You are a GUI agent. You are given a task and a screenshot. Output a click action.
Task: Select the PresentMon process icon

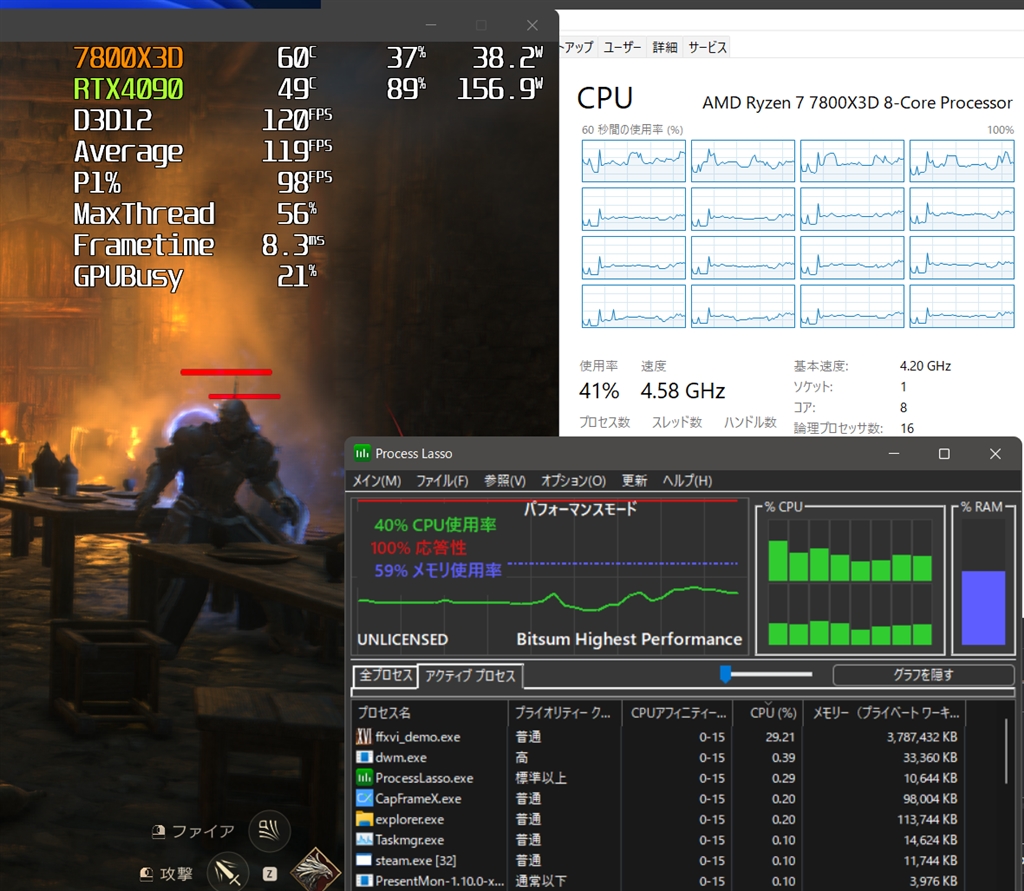364,881
